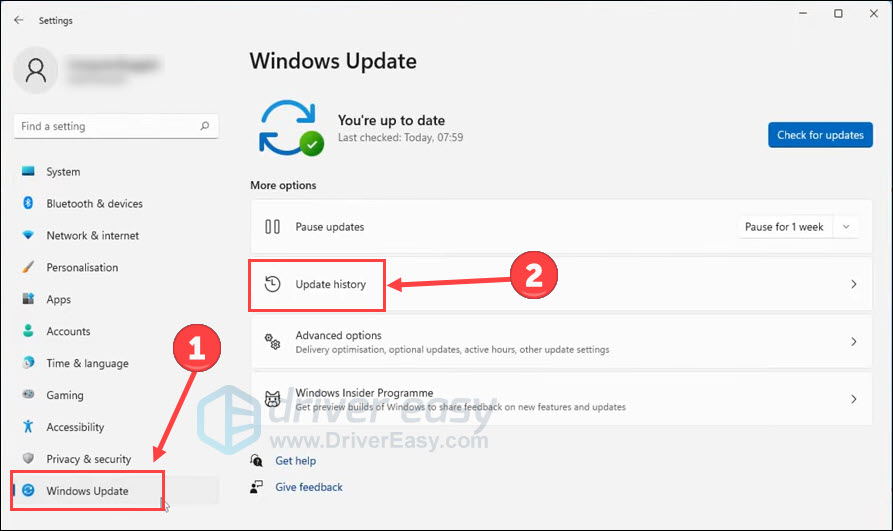Click the Advanced options gears icon
893x531 pixels.
coord(272,341)
